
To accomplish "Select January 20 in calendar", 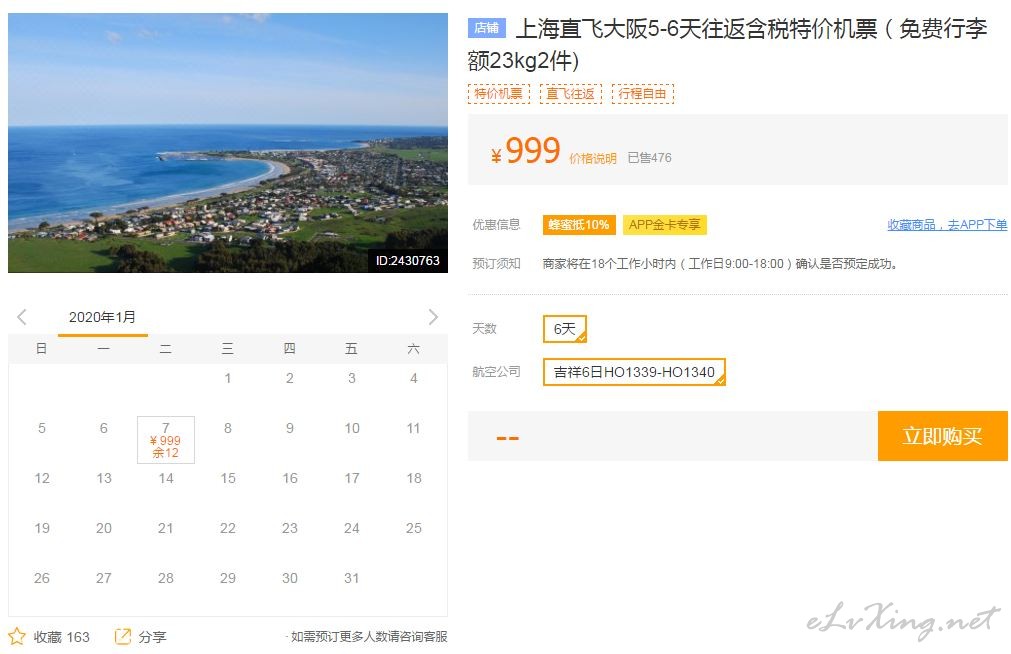I will click(x=104, y=528).
